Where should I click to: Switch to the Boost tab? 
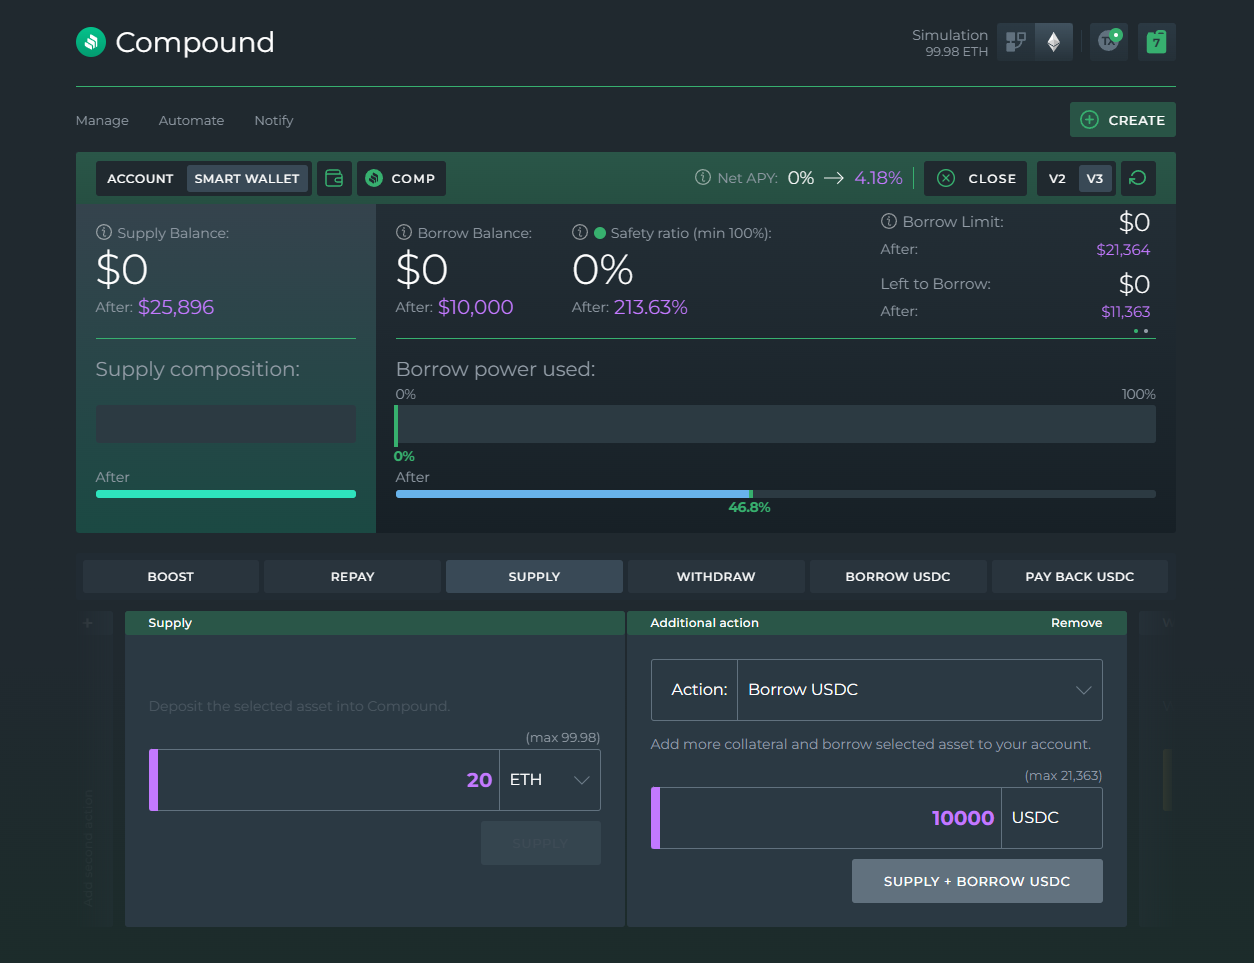tap(171, 576)
